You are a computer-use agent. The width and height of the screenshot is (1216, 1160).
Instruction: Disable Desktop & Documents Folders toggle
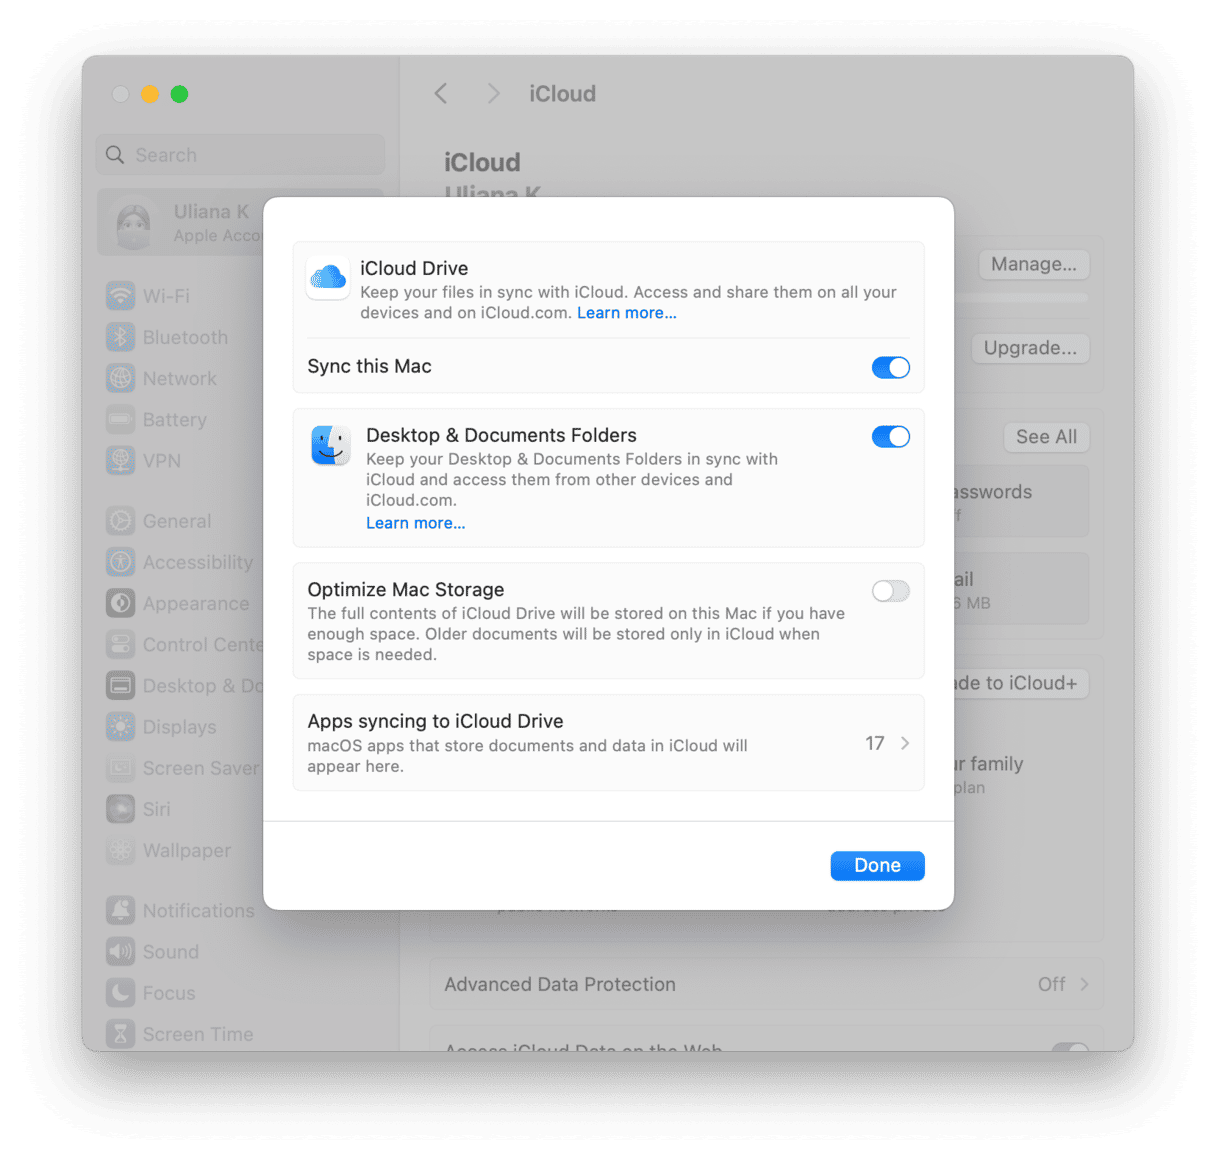890,436
